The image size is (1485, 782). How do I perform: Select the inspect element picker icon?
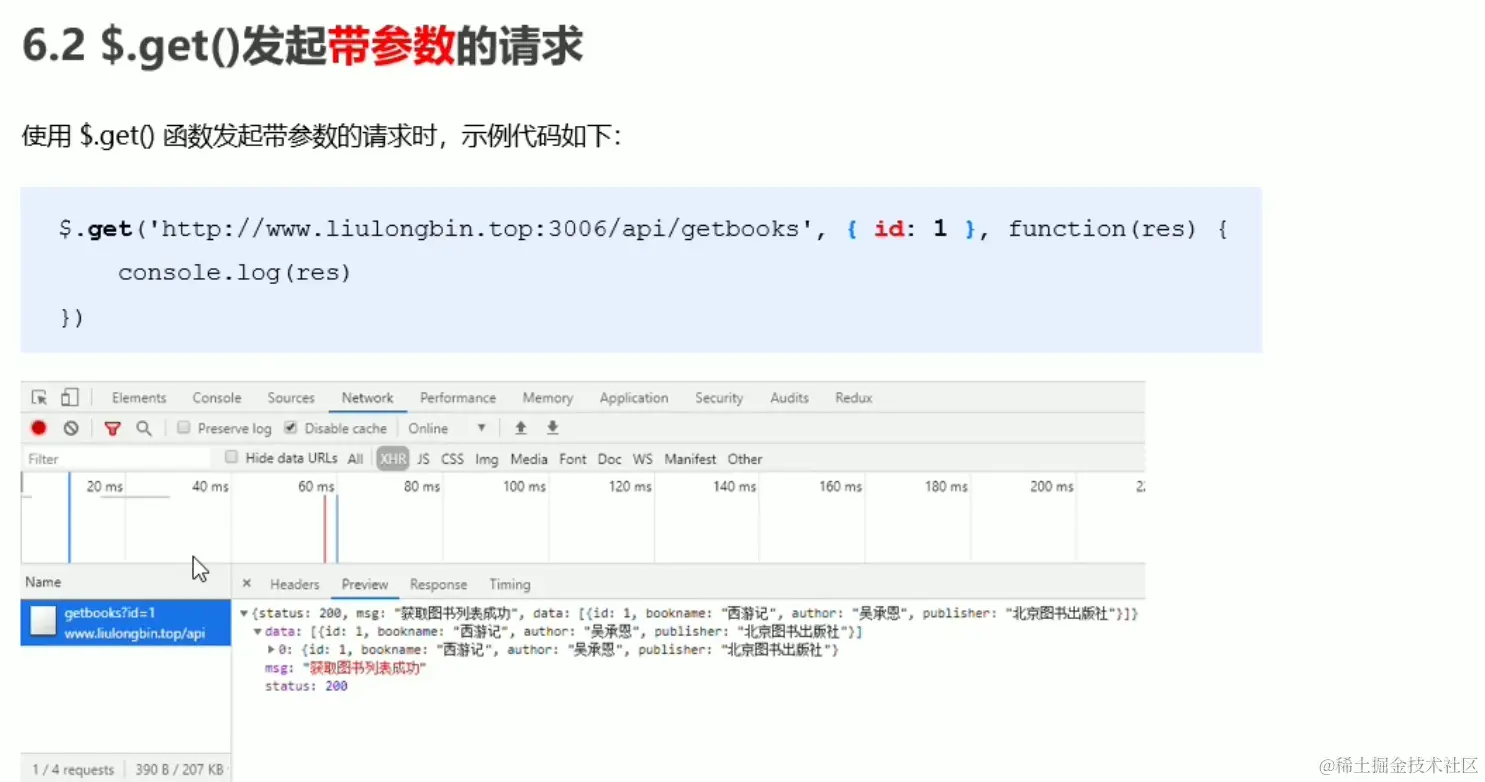tap(39, 398)
